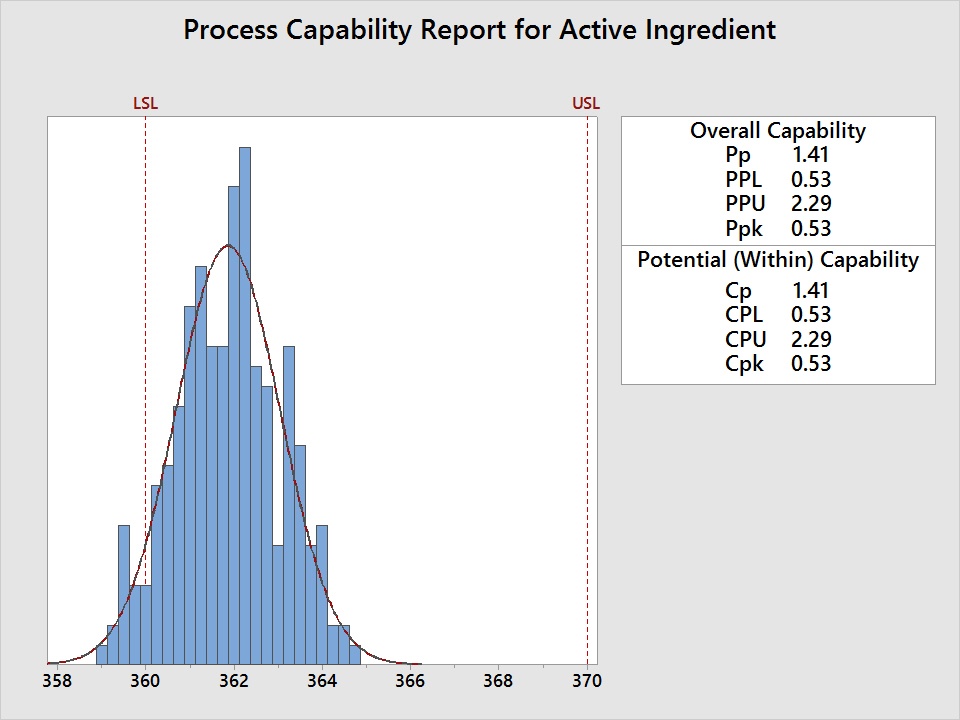
Task: Click the x-axis tick label 366
Action: pos(410,681)
